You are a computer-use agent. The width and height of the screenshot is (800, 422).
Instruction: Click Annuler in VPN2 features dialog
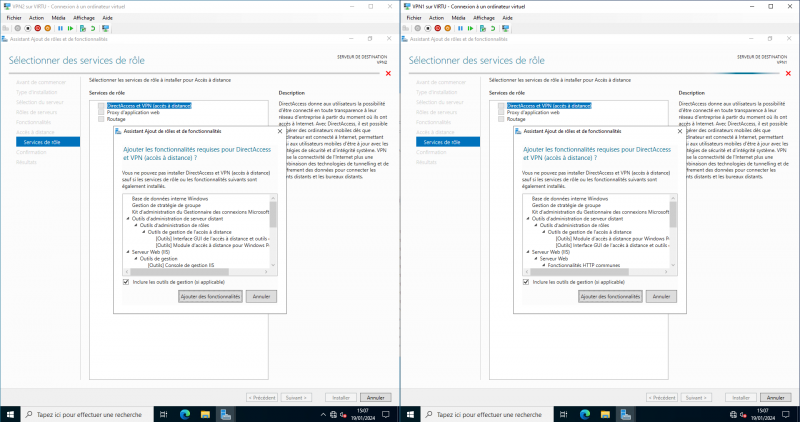261,296
